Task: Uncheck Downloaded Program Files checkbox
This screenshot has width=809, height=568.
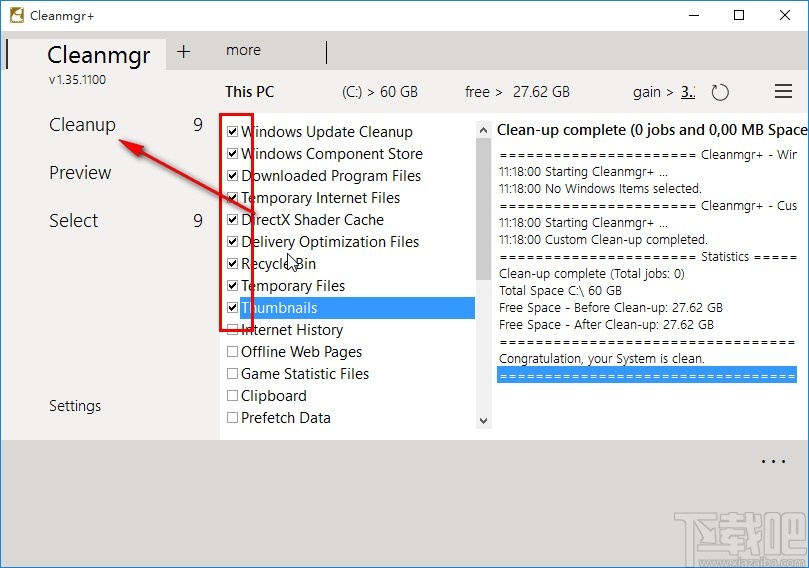Action: pyautogui.click(x=232, y=175)
